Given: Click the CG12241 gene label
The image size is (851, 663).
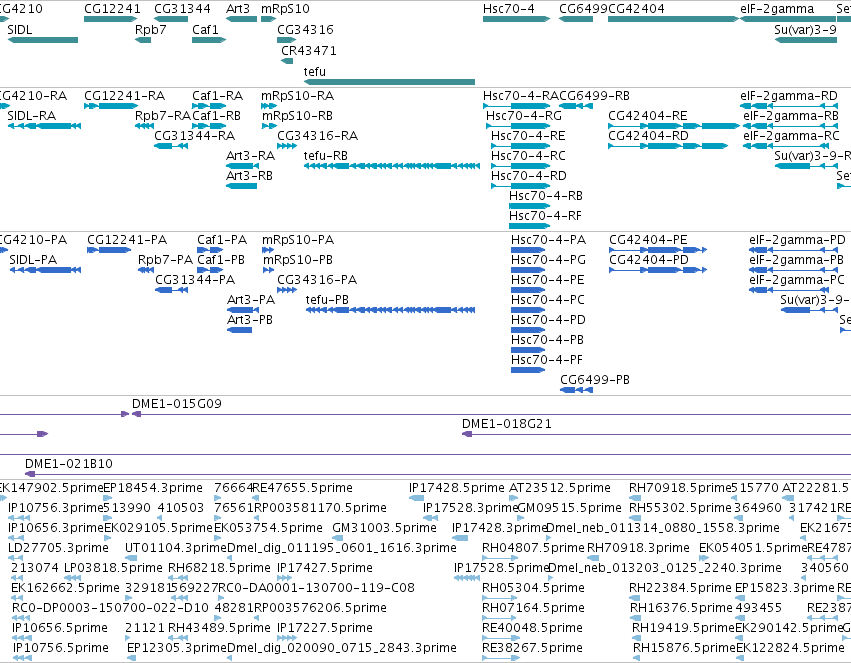Looking at the screenshot, I should 112,9.
